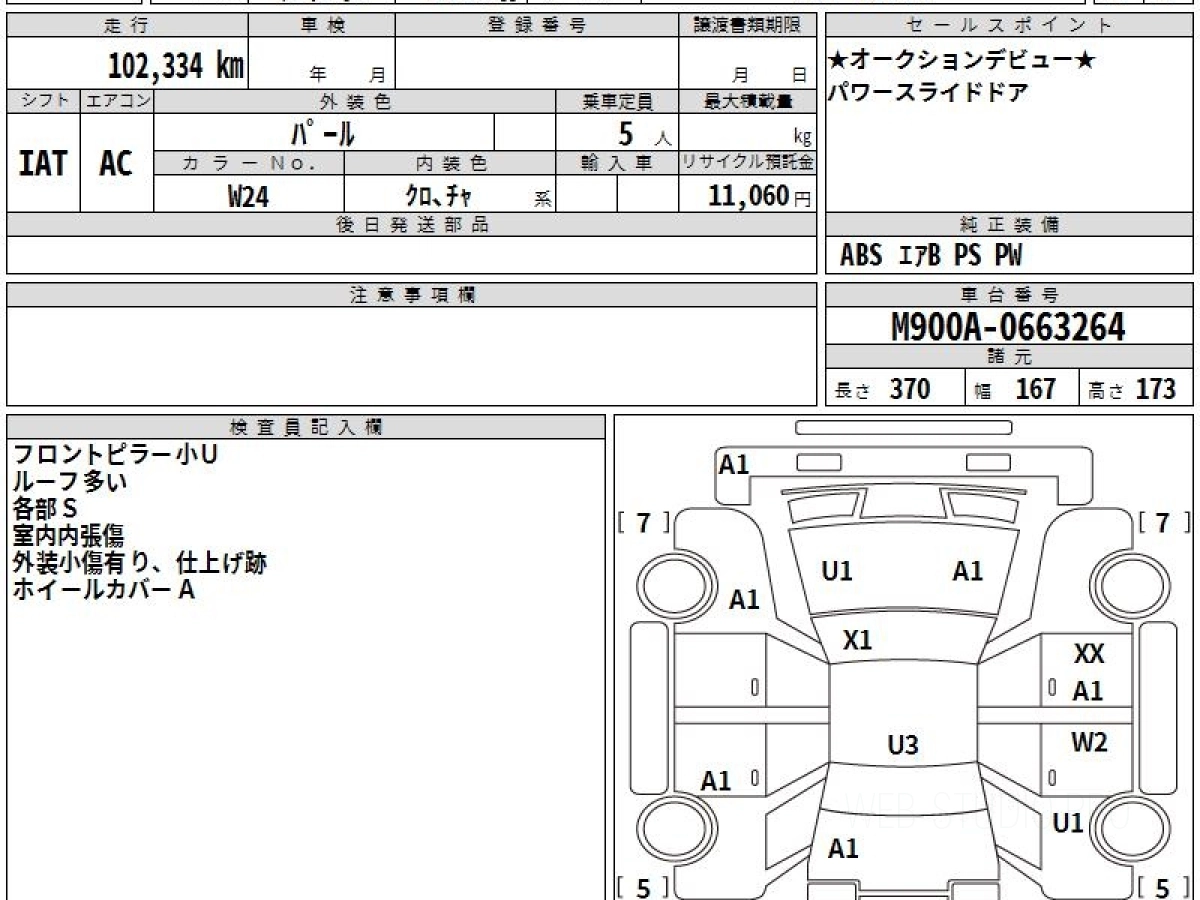
Task: Click the W2 mark on right rear door
Action: (1089, 742)
